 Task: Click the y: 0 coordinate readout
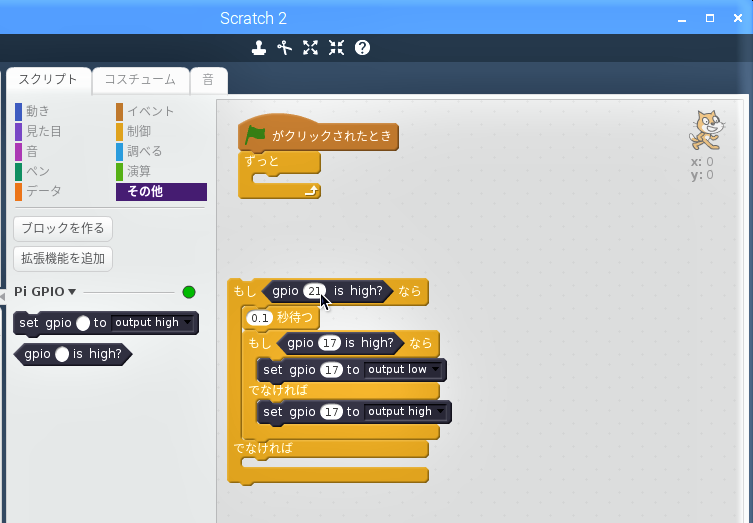coord(702,175)
